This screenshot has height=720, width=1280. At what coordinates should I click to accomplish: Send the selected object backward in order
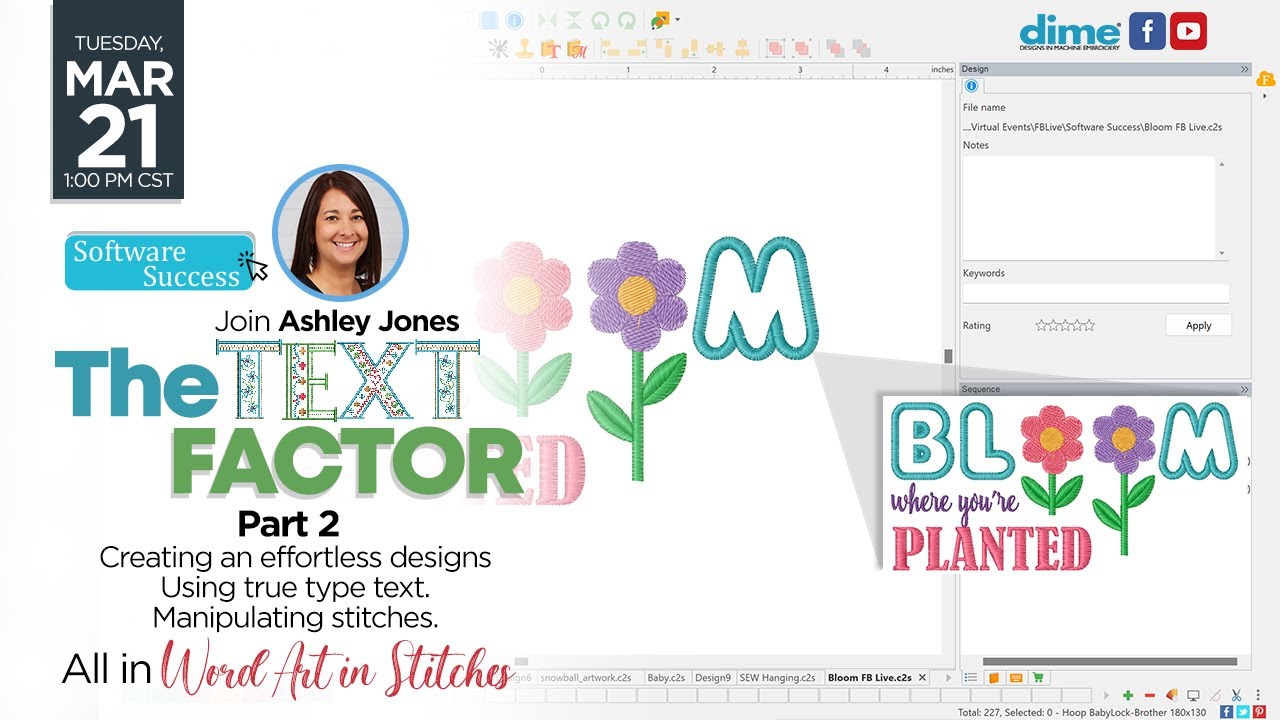click(861, 48)
